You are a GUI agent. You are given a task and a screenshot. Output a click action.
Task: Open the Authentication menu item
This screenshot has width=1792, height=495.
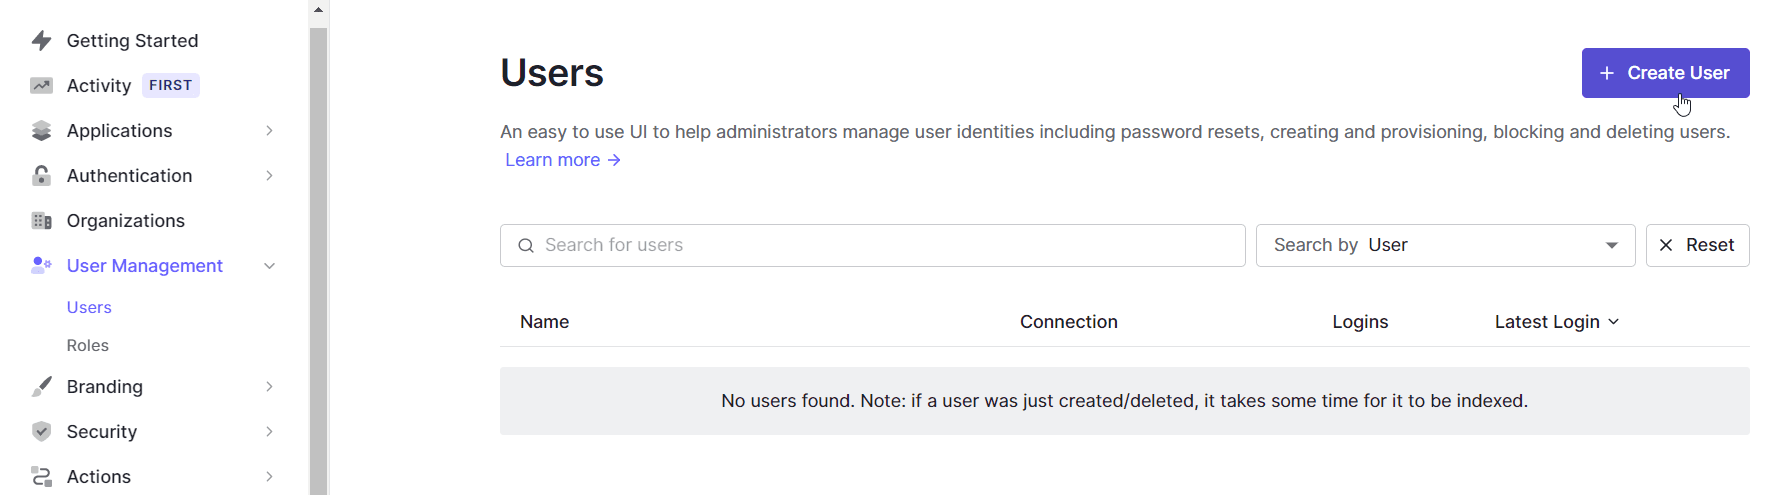tap(130, 176)
